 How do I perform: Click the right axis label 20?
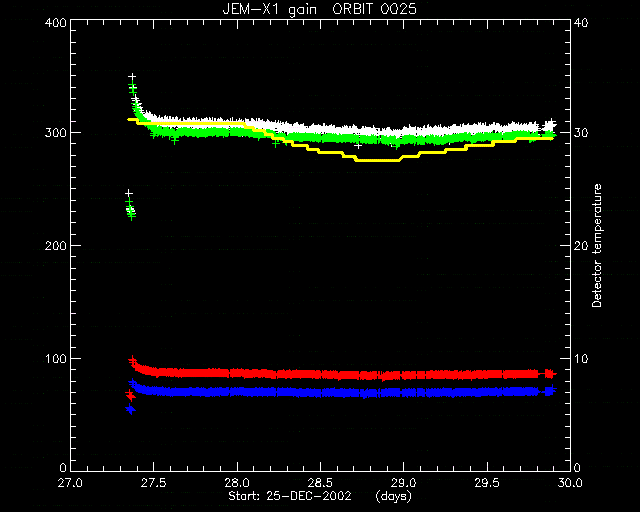(581, 246)
